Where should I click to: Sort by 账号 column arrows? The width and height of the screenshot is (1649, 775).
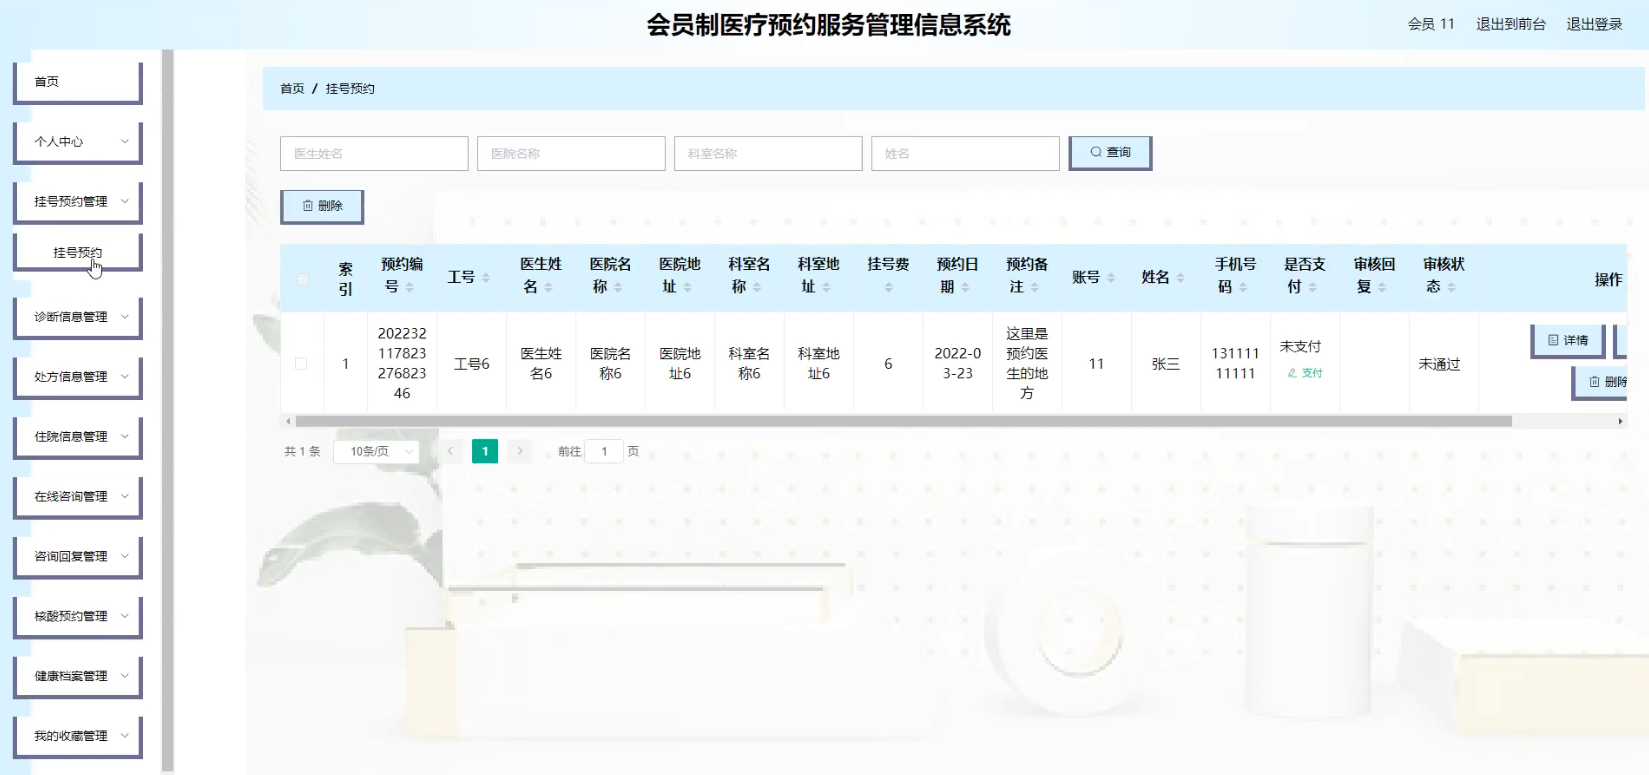tap(1111, 277)
